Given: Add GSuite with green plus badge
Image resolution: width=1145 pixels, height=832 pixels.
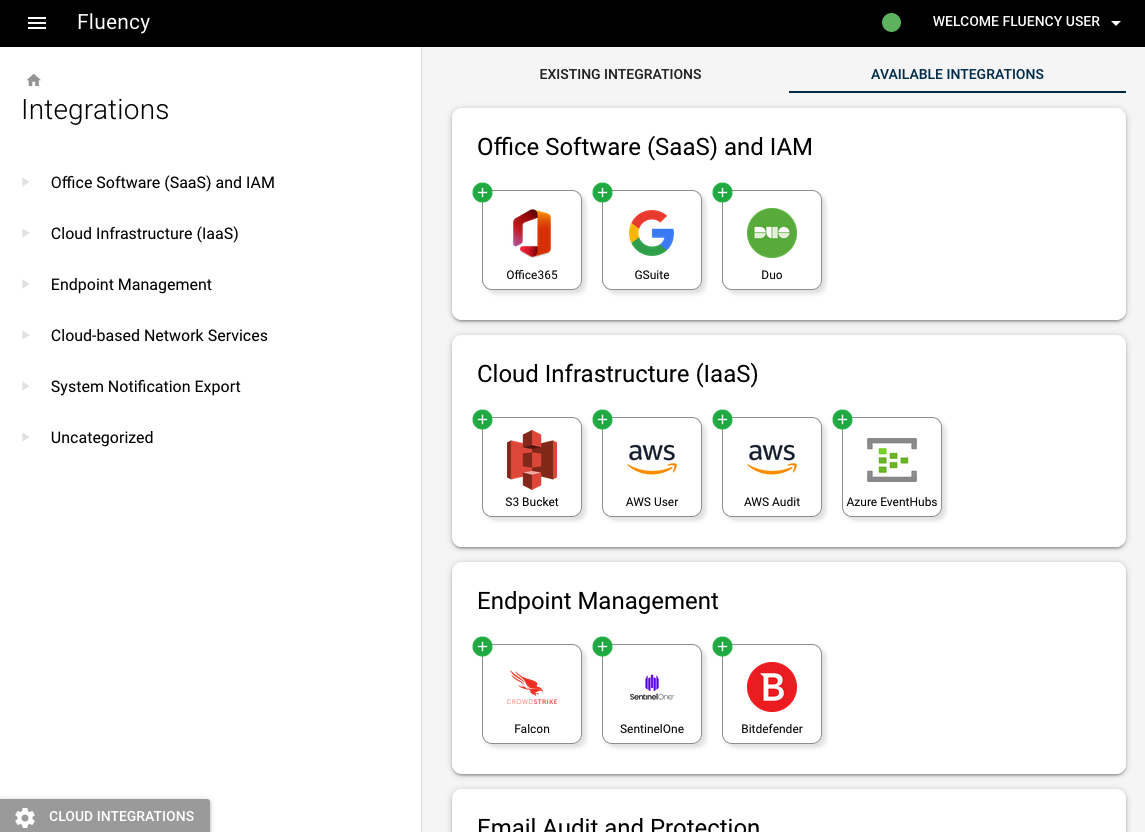Looking at the screenshot, I should (602, 193).
